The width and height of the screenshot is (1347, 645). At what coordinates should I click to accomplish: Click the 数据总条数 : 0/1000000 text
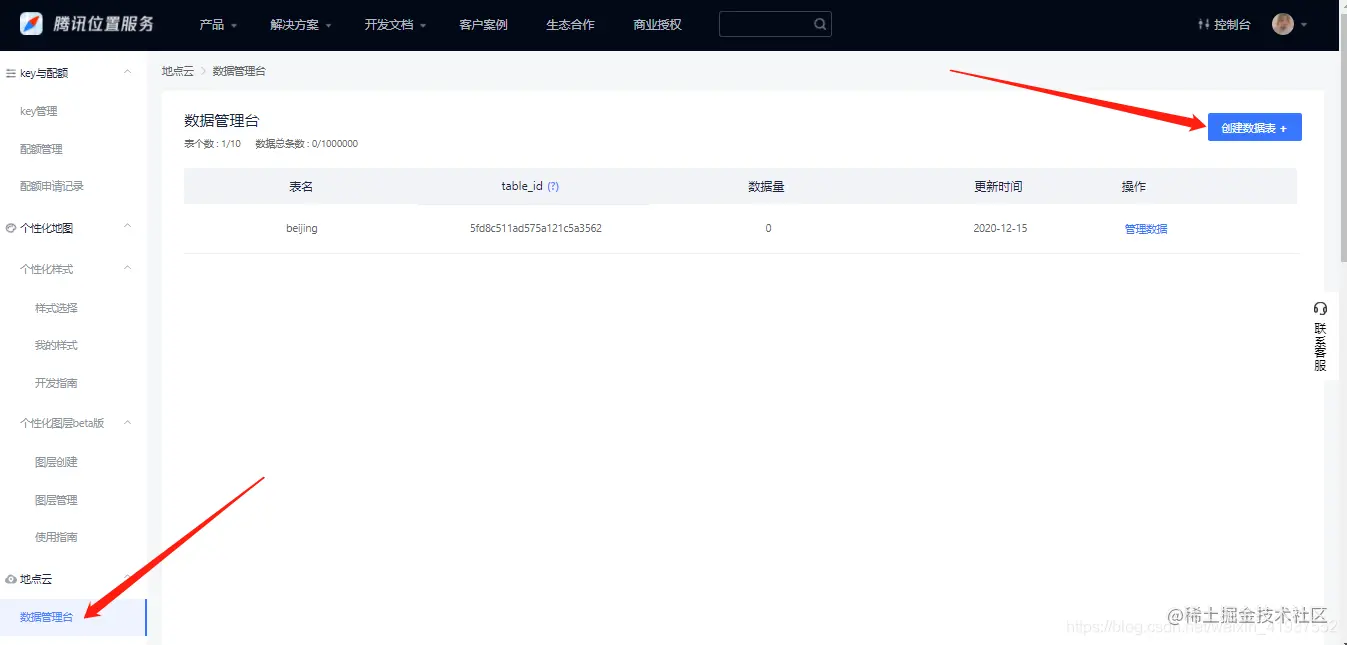coord(306,144)
